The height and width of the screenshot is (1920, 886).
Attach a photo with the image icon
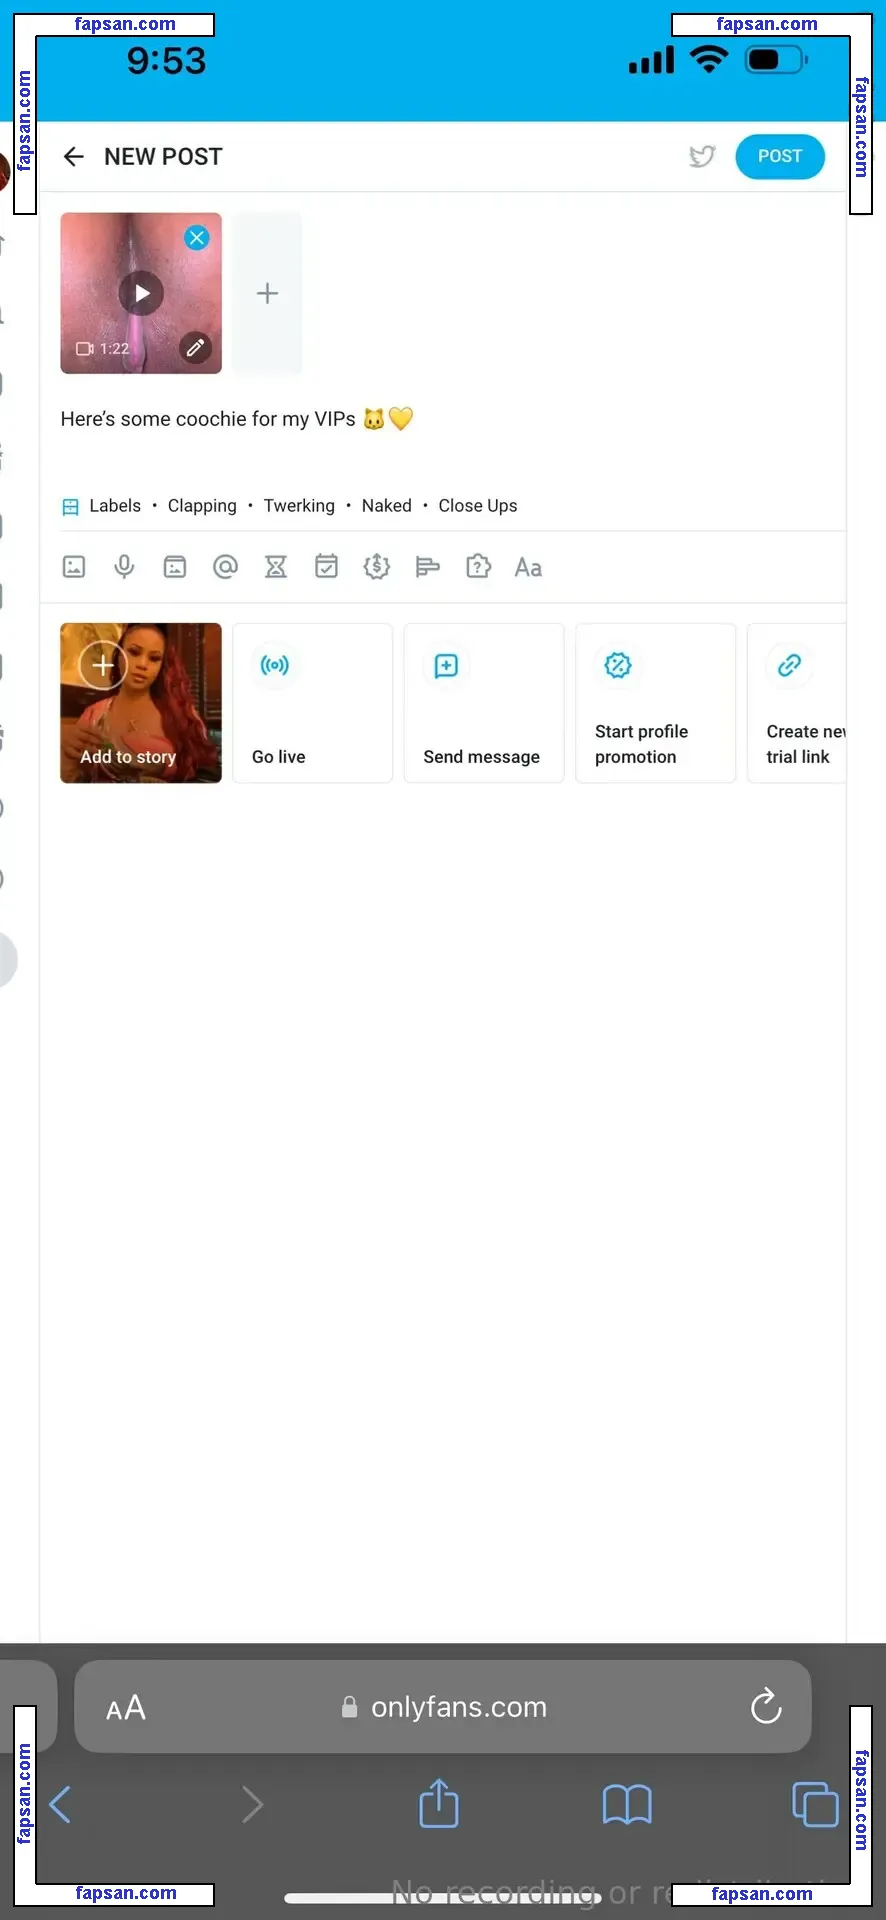pos(74,567)
